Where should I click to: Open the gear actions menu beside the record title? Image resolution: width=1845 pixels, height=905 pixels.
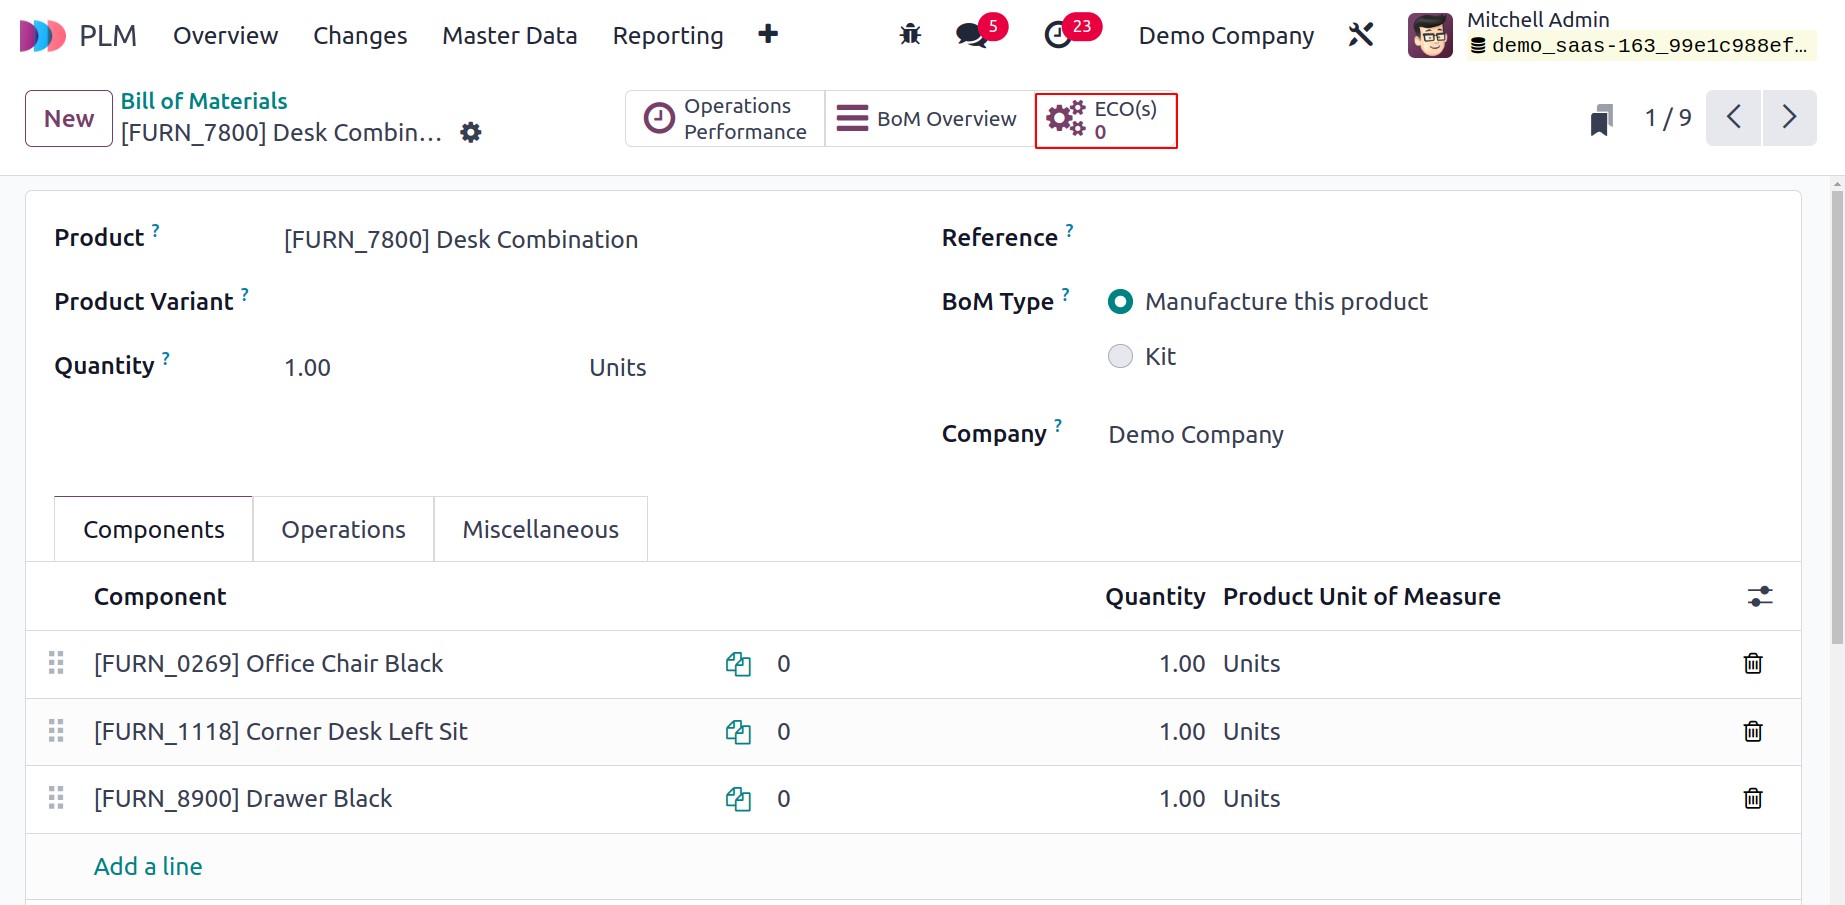click(x=471, y=132)
